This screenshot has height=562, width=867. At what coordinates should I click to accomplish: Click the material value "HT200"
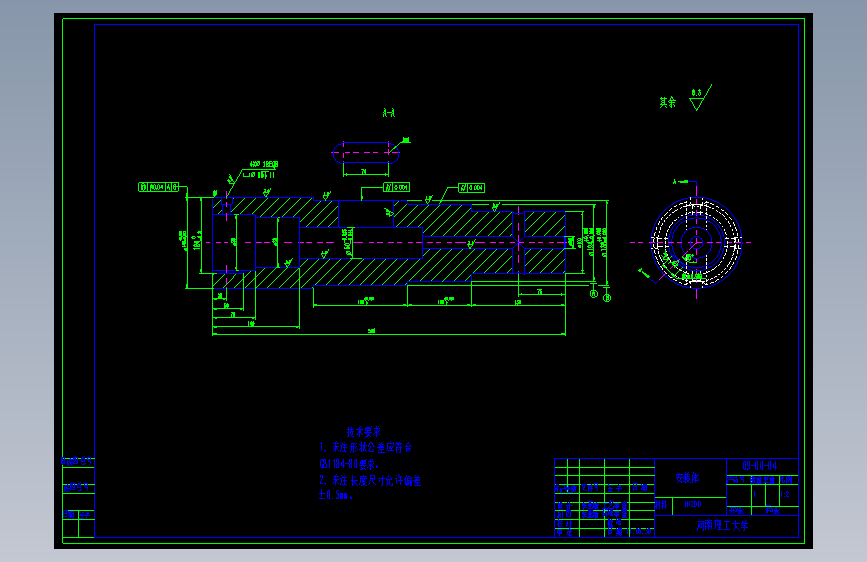(692, 504)
